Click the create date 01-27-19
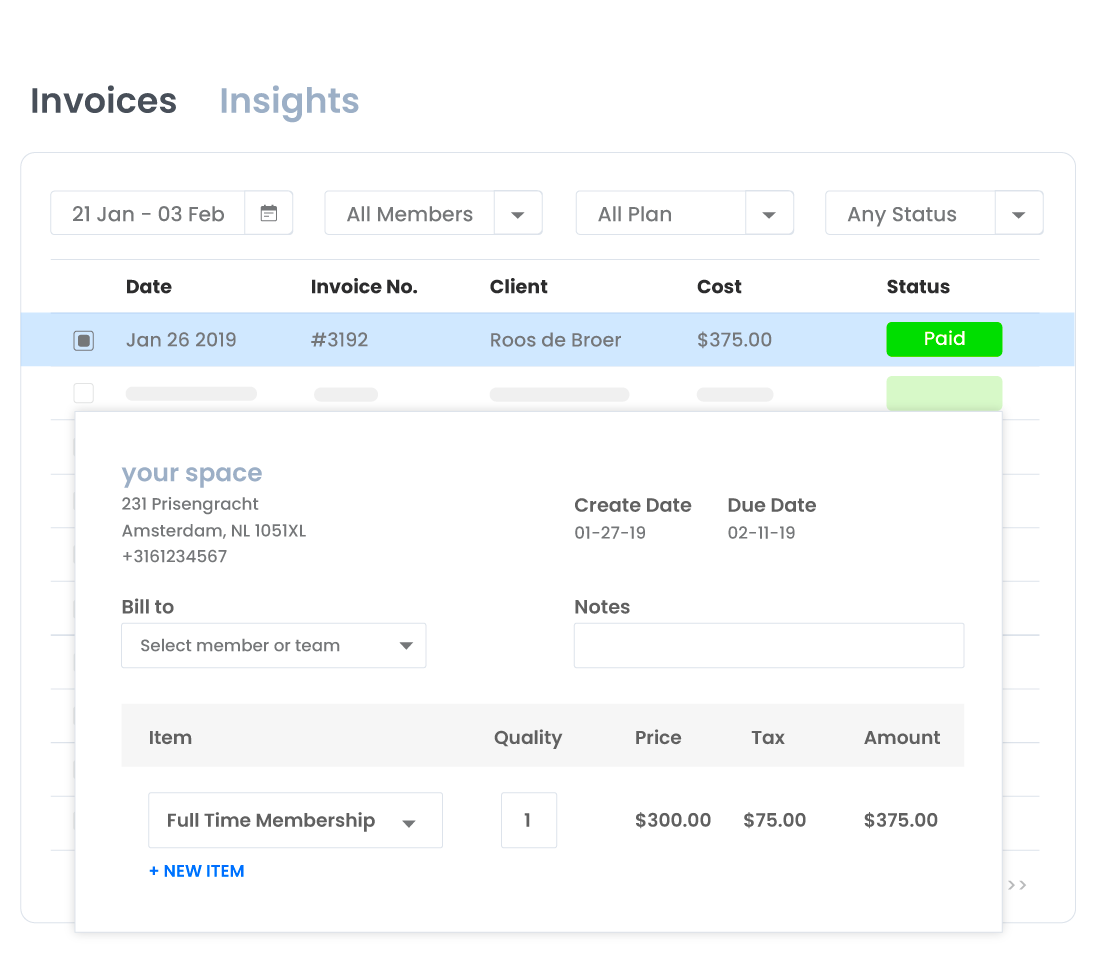 point(610,533)
